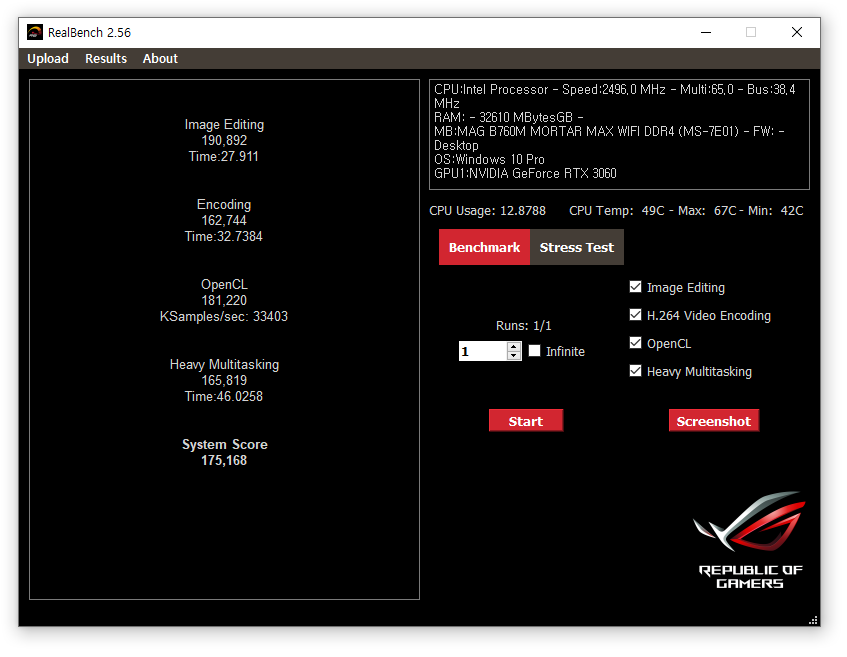This screenshot has width=847, height=657.
Task: Click the CPU Usage: 12.8788 readout
Action: pos(487,211)
